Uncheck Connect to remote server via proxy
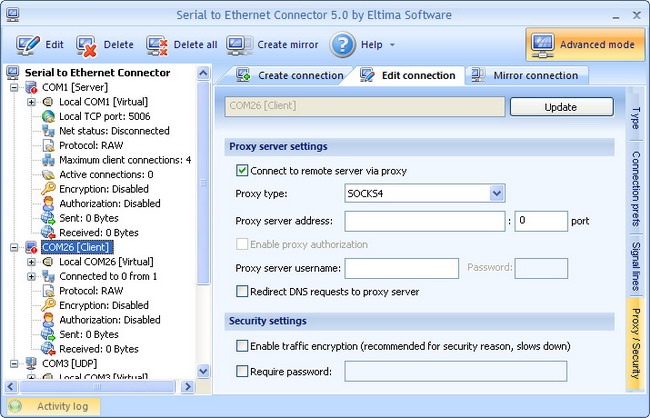The width and height of the screenshot is (650, 418). (242, 171)
